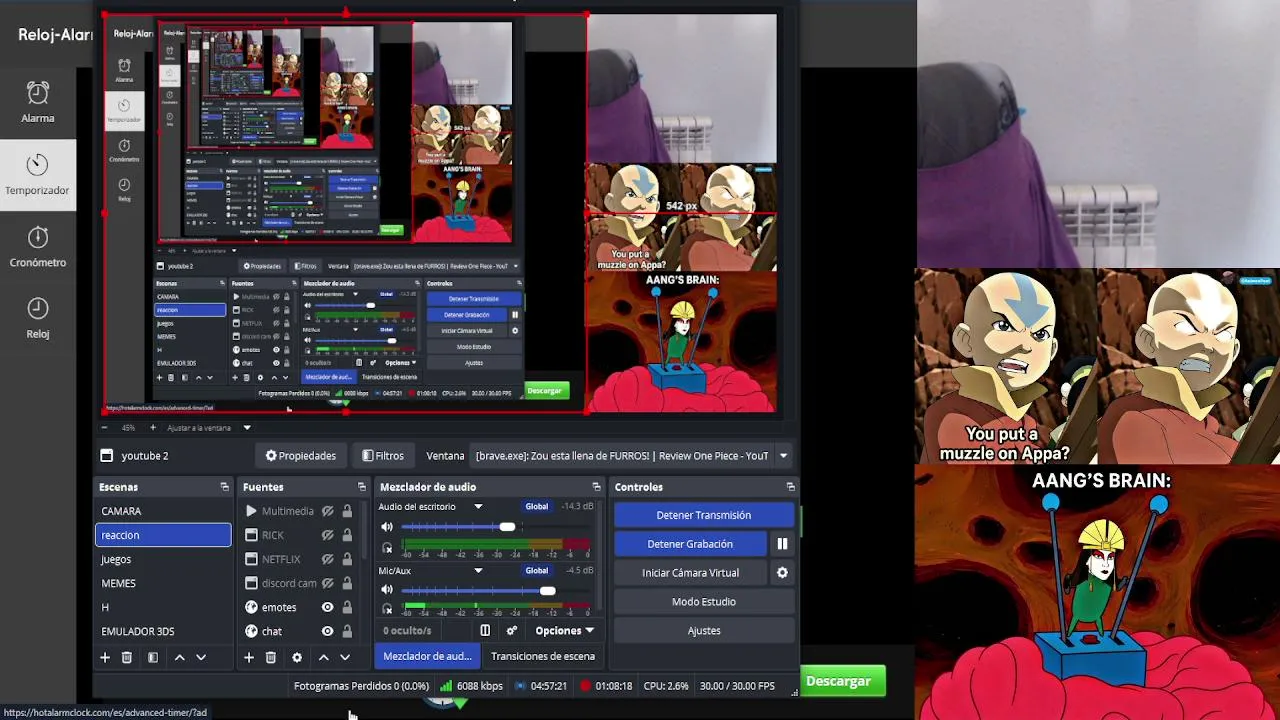Switch audio mixer layout icon

485,631
